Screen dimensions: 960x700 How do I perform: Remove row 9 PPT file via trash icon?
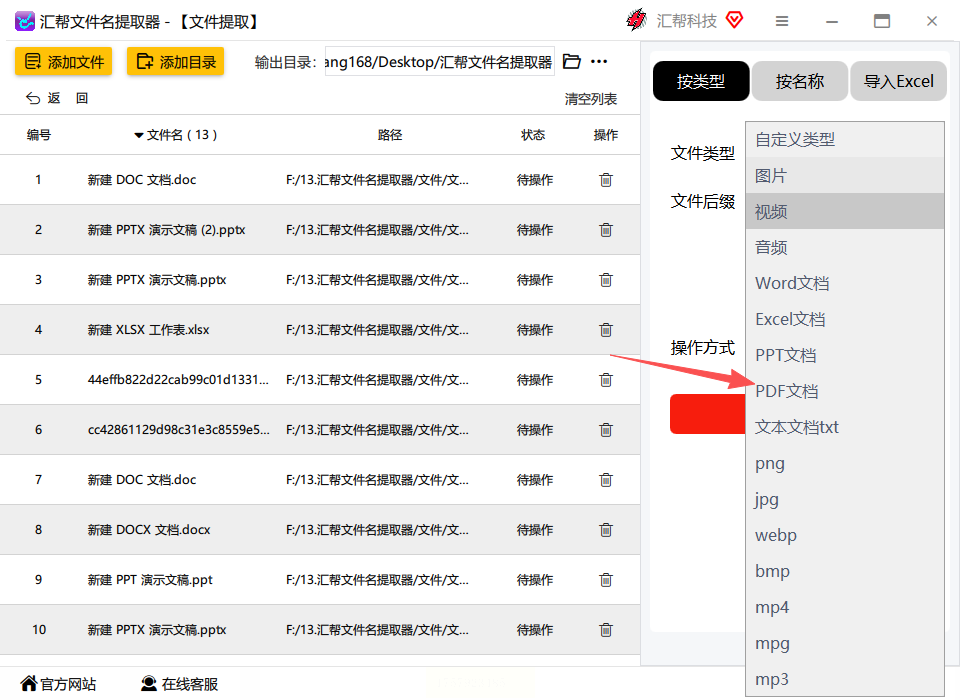click(606, 579)
